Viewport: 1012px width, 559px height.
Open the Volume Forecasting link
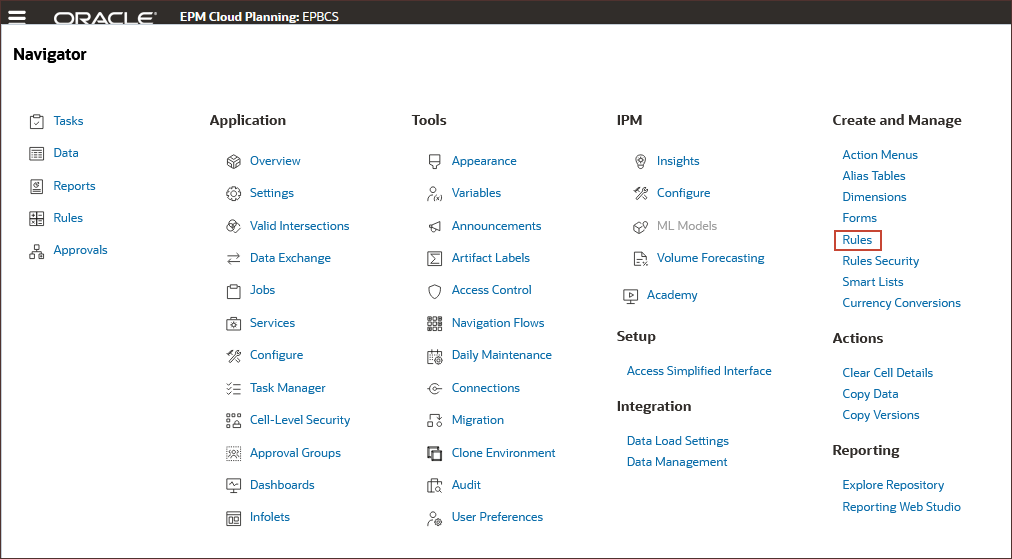click(x=711, y=258)
